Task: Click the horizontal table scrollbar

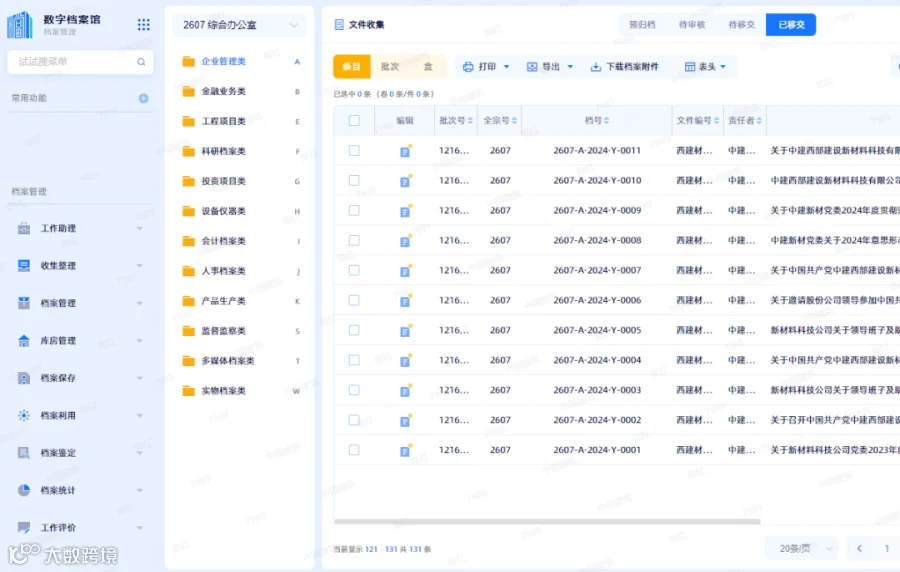Action: [x=547, y=522]
